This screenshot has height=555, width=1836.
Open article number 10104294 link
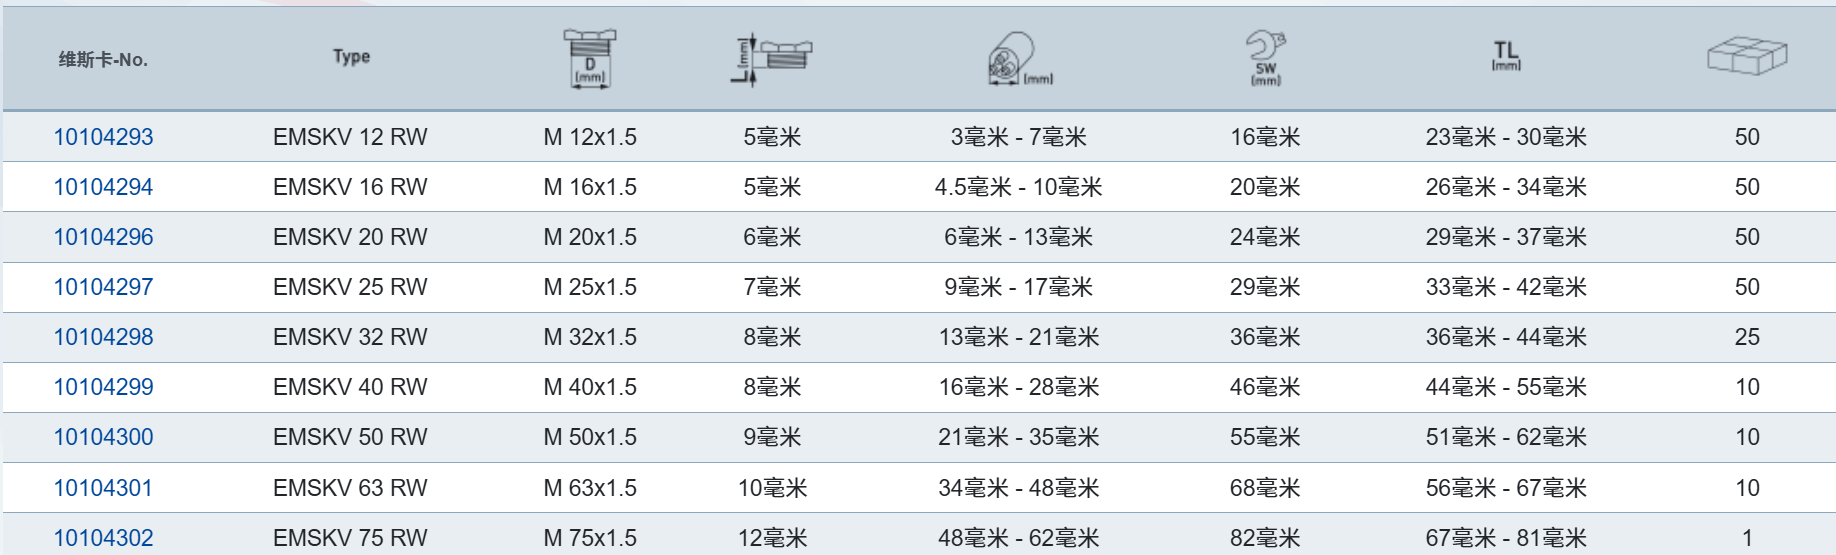[103, 187]
